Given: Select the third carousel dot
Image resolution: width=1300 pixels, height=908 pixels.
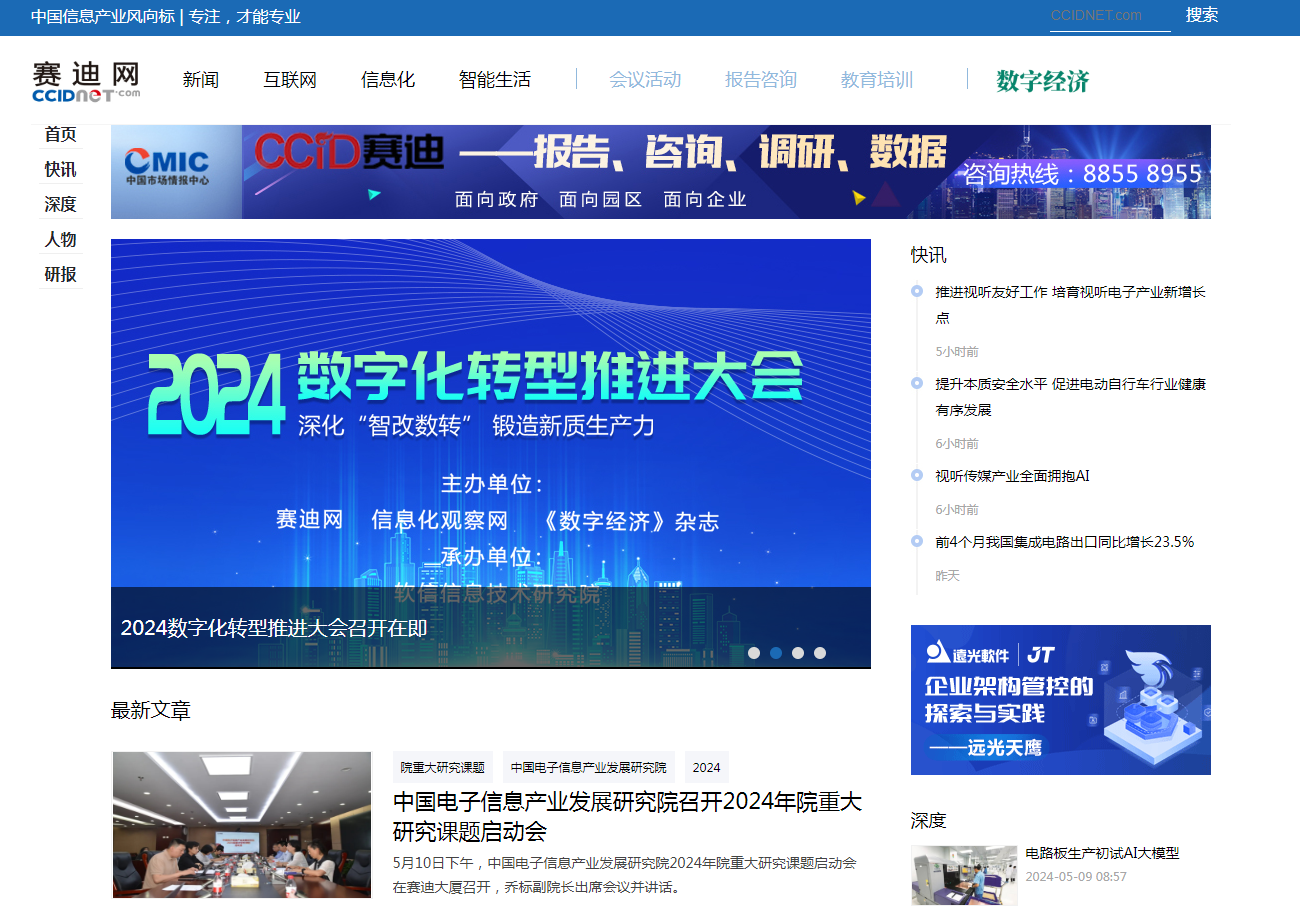Looking at the screenshot, I should point(798,653).
